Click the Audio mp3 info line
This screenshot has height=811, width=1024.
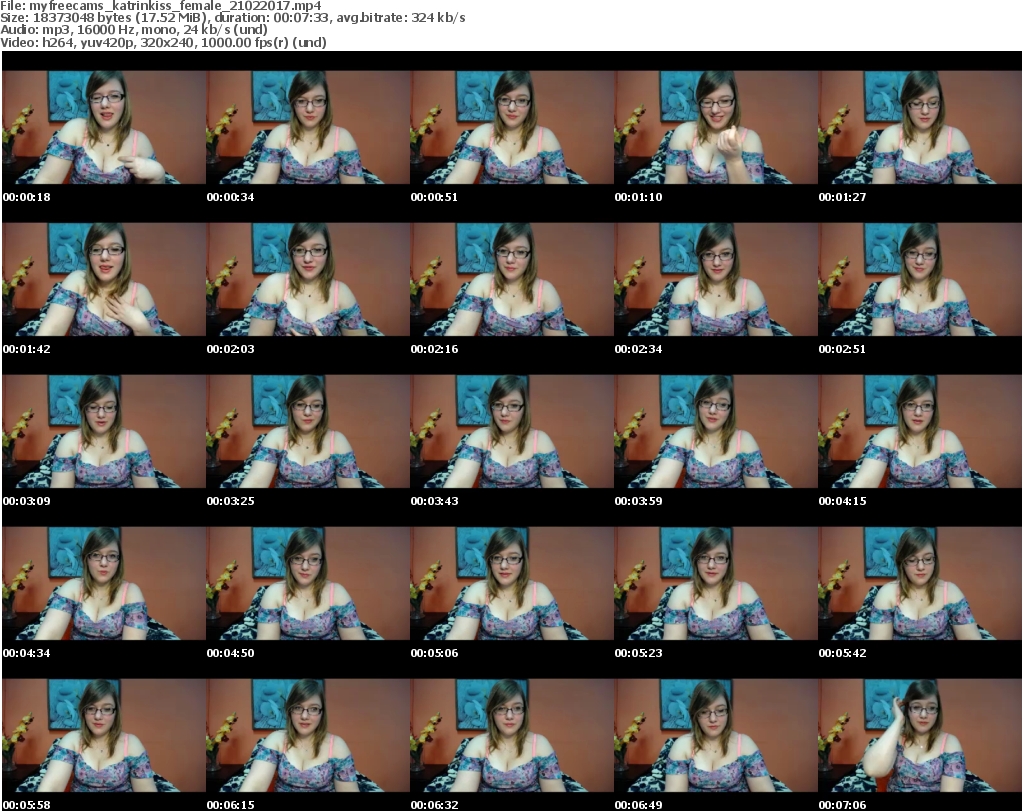(134, 30)
